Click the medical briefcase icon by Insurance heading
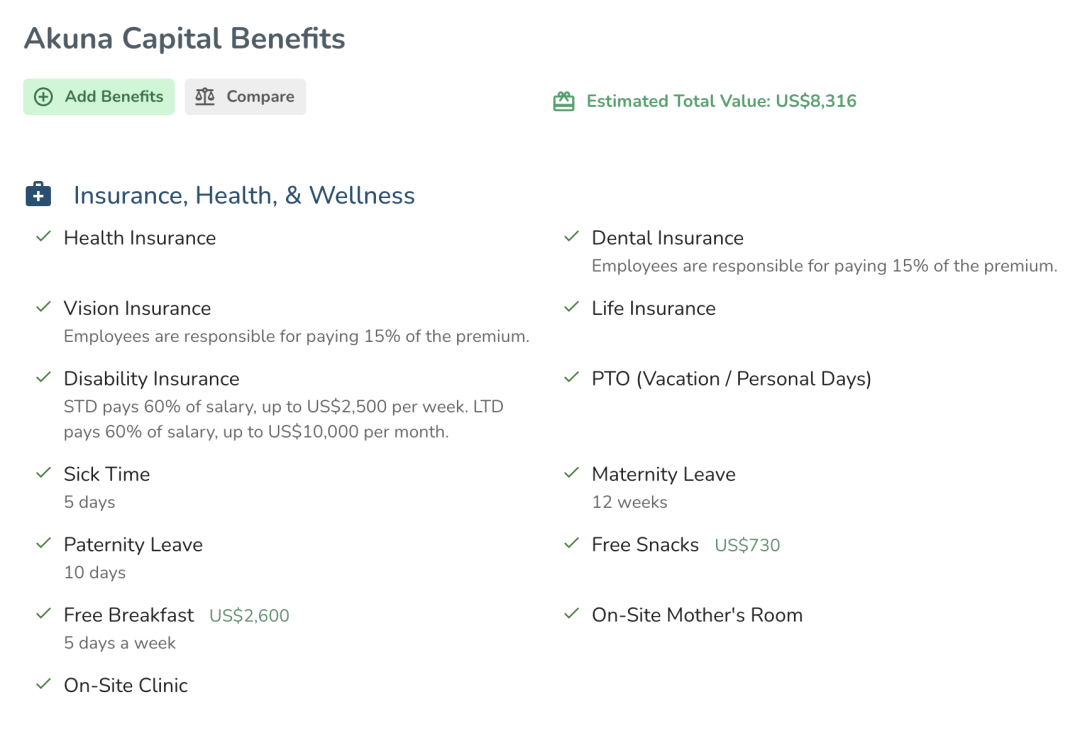Screen dimensions: 1080x753 tap(39, 195)
